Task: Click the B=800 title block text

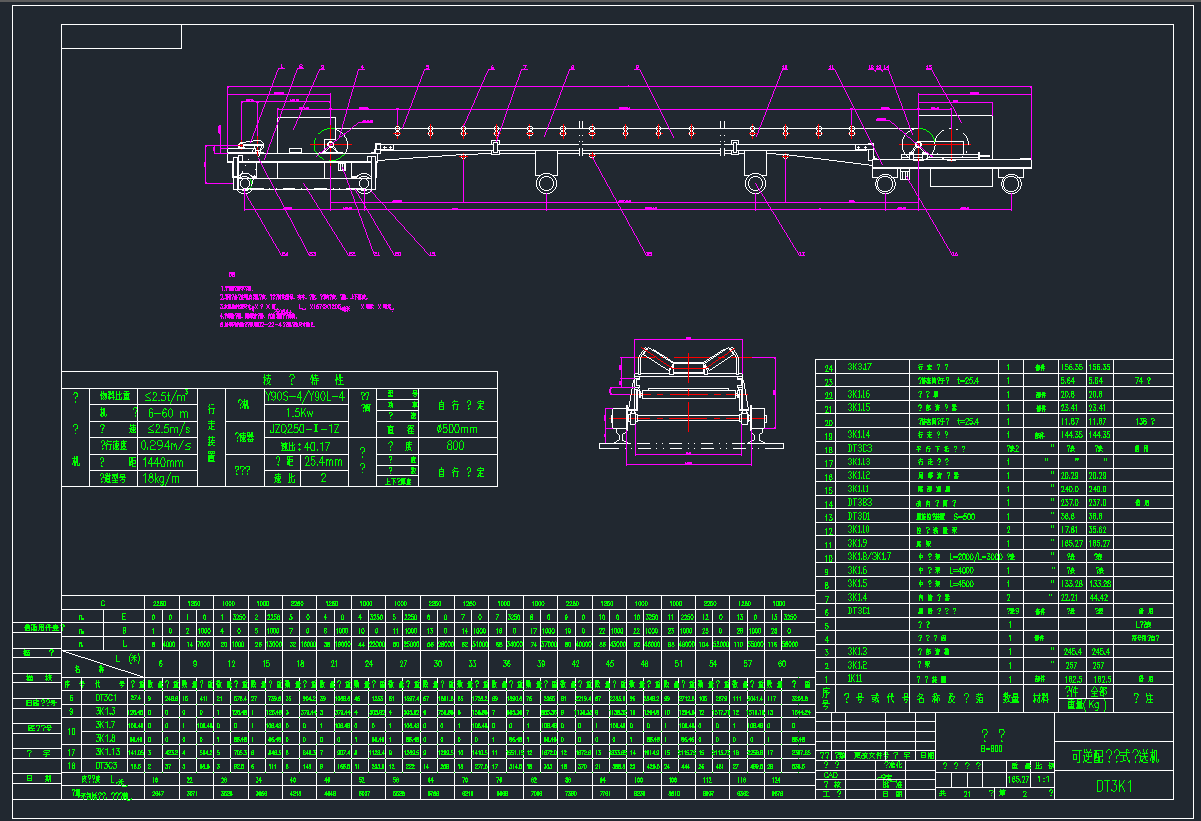Action: coord(991,748)
